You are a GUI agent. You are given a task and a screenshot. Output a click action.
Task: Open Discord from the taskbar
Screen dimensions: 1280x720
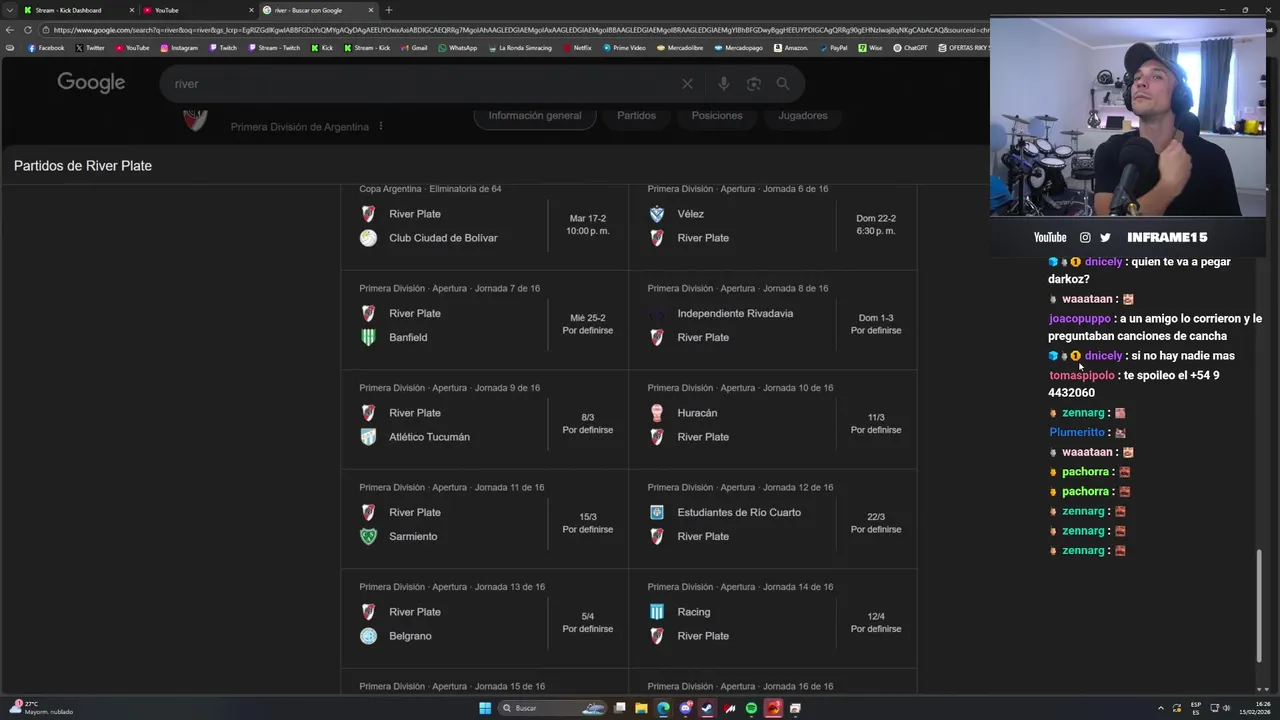click(685, 708)
